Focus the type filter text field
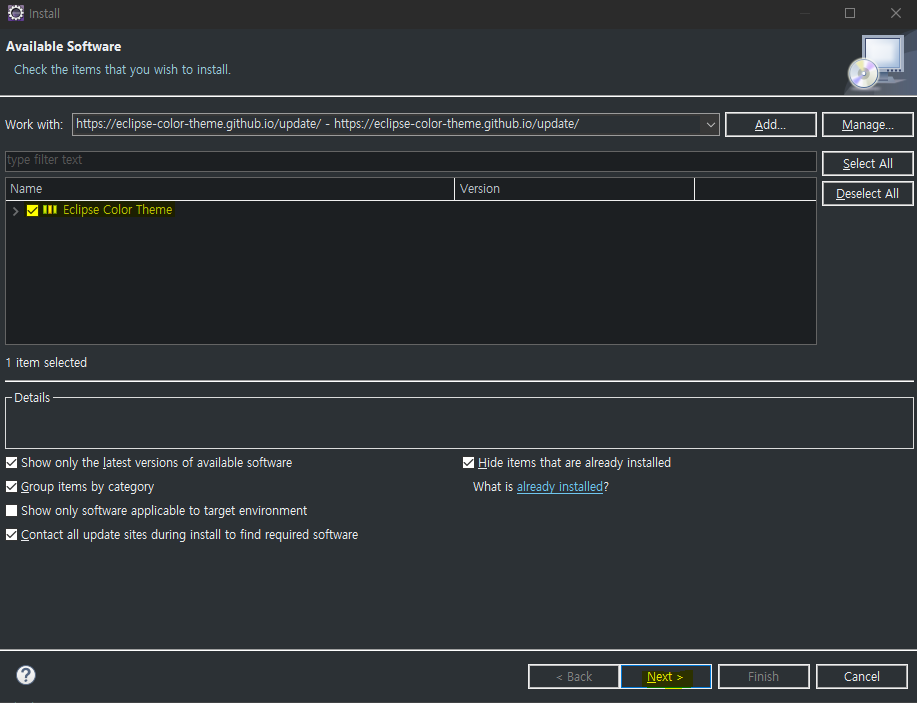 coord(411,161)
